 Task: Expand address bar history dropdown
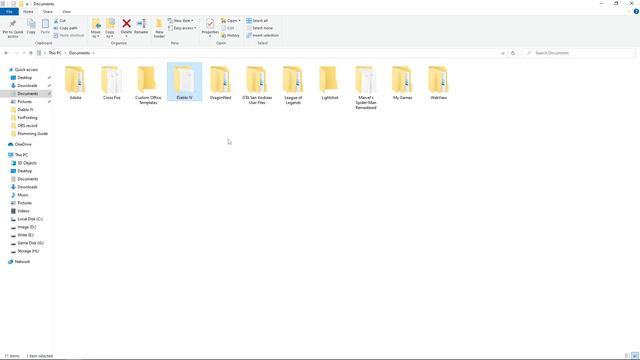pos(503,53)
